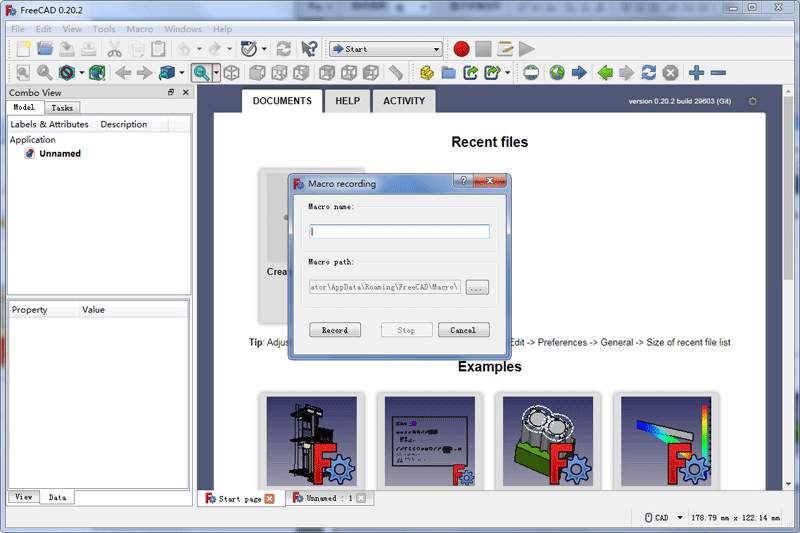Switch to the Tasks tab

62,107
